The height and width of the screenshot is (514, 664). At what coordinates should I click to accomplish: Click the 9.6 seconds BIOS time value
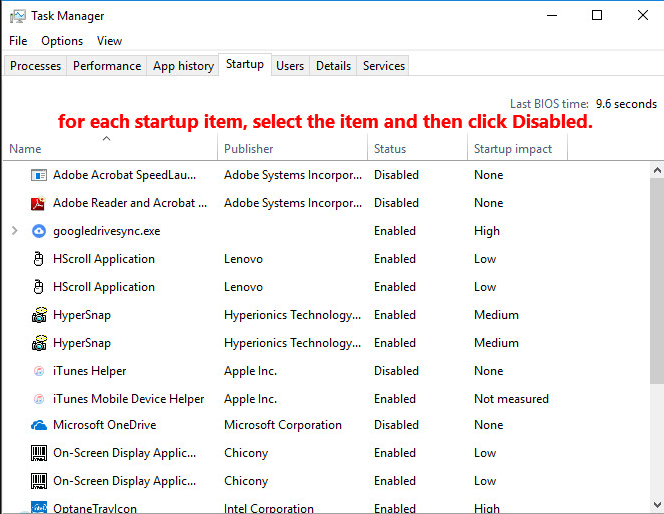pos(626,104)
